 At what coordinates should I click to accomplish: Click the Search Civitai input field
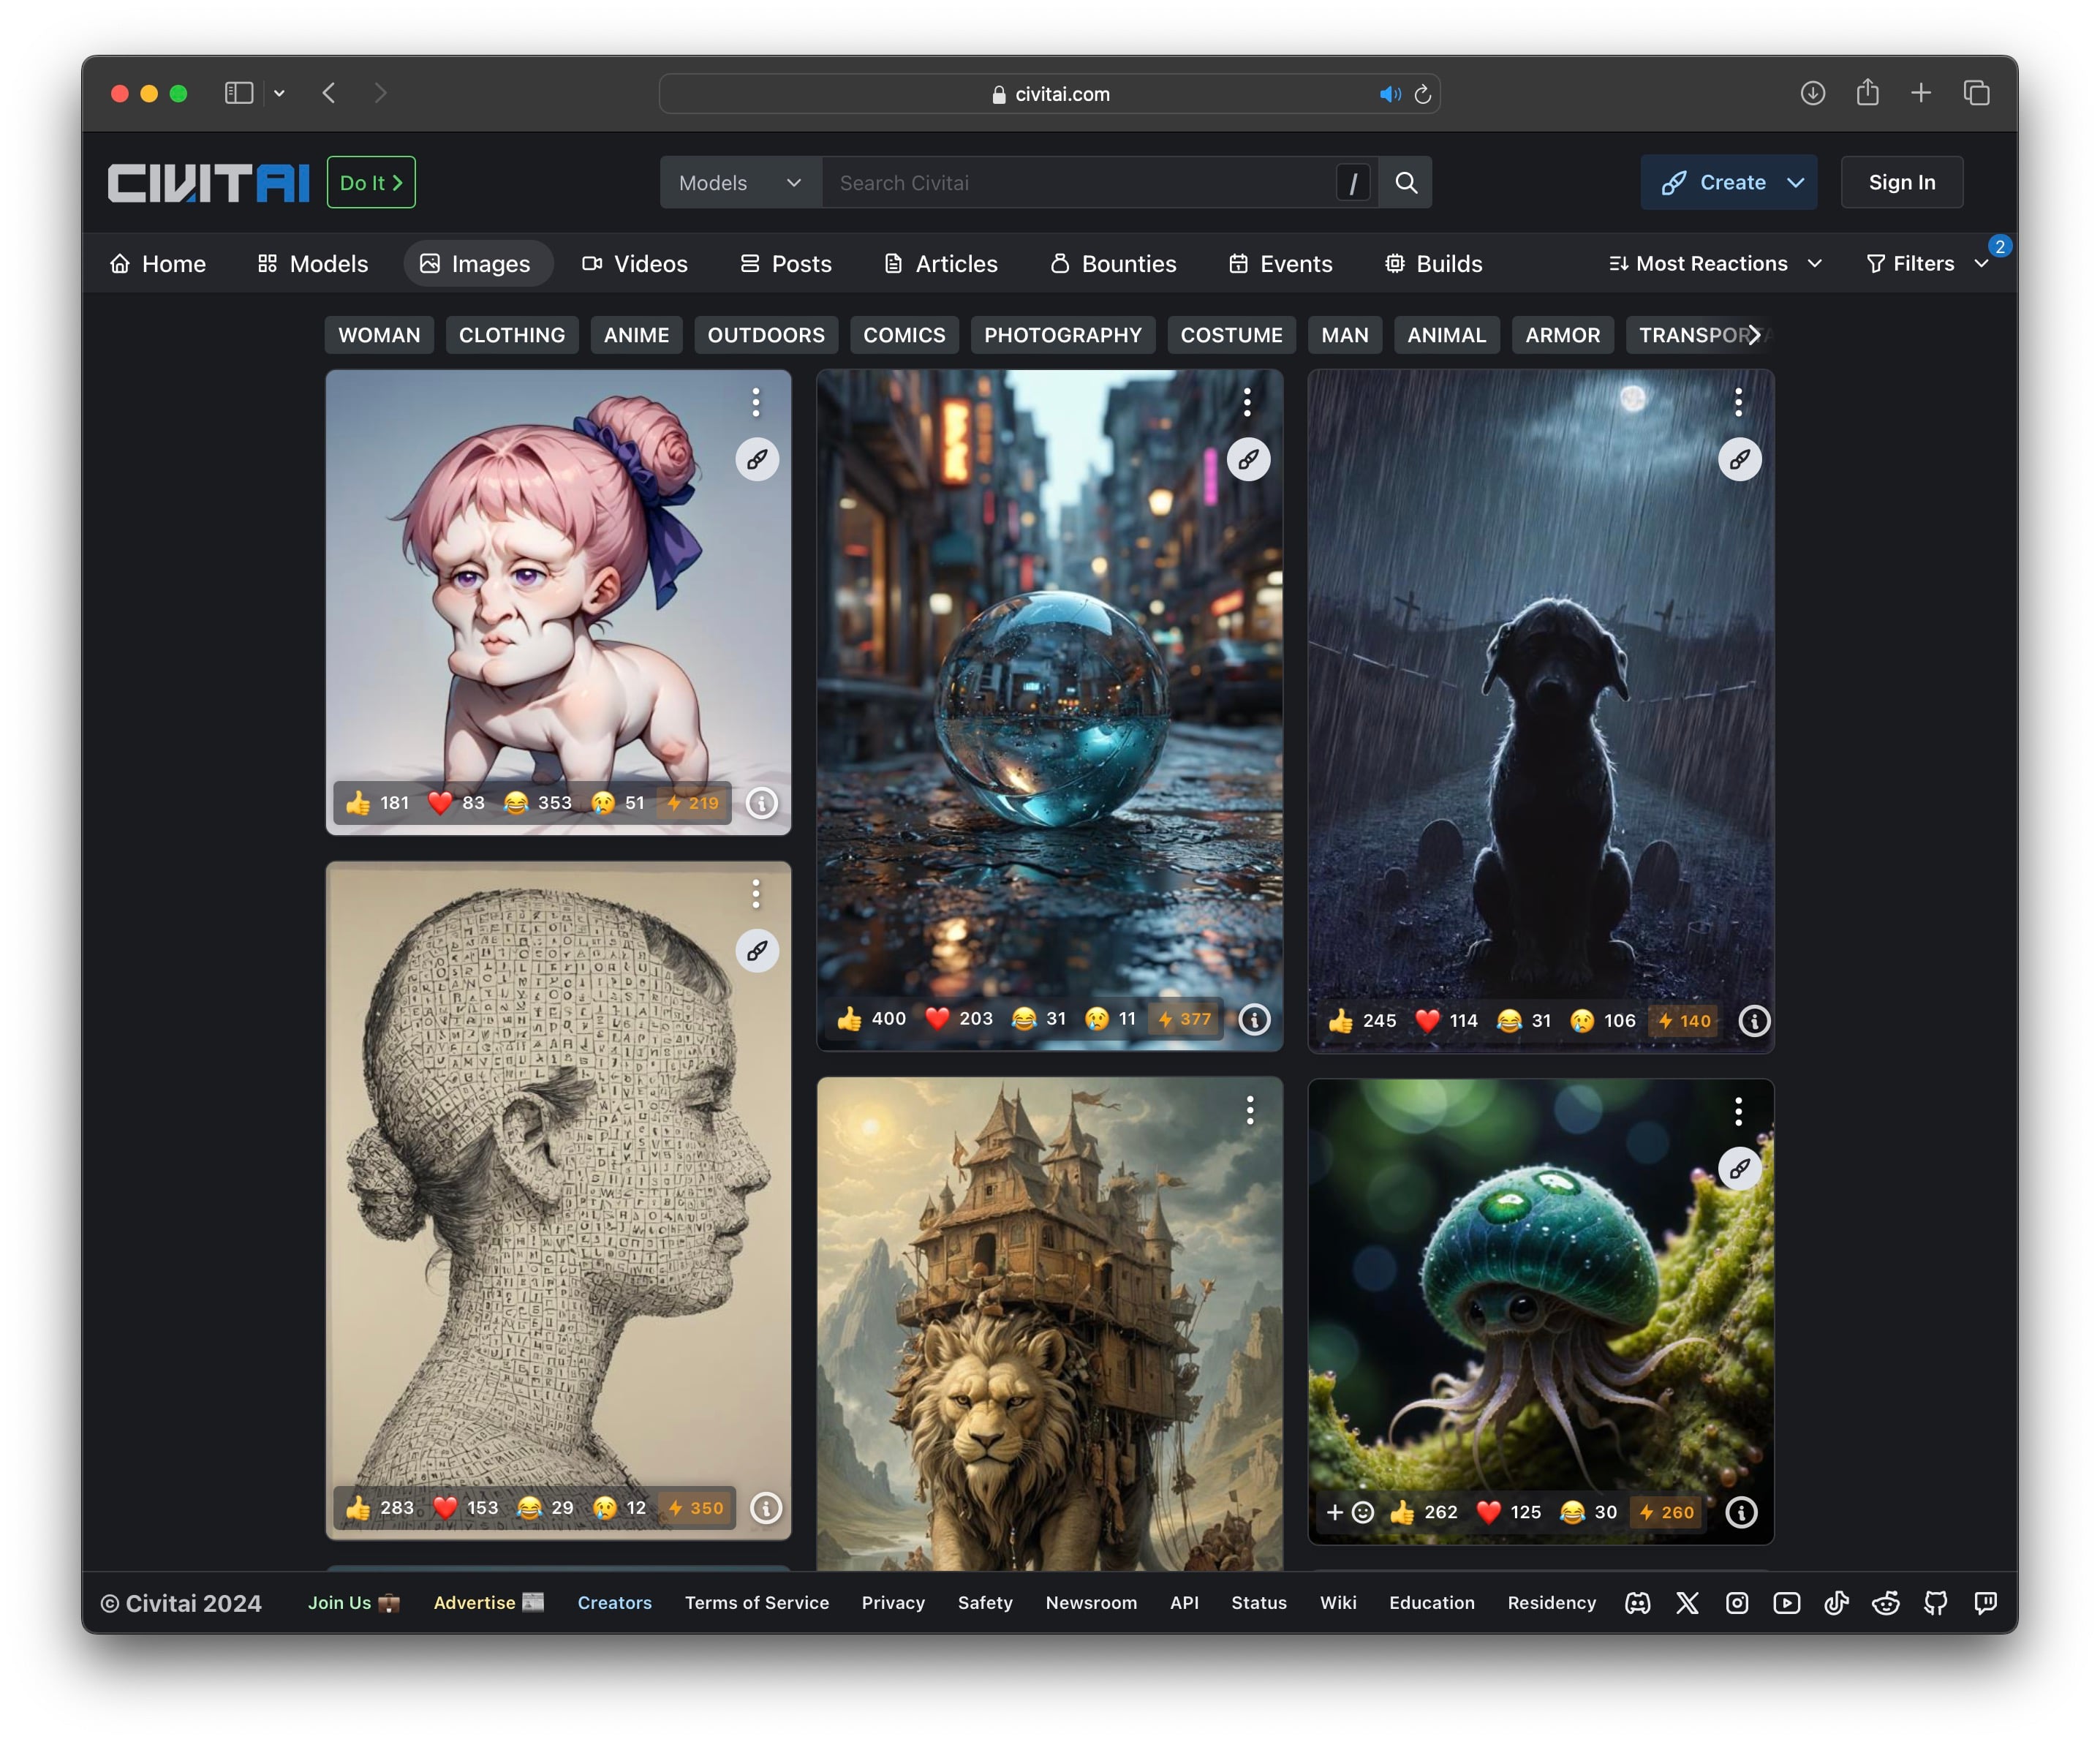coord(1080,183)
